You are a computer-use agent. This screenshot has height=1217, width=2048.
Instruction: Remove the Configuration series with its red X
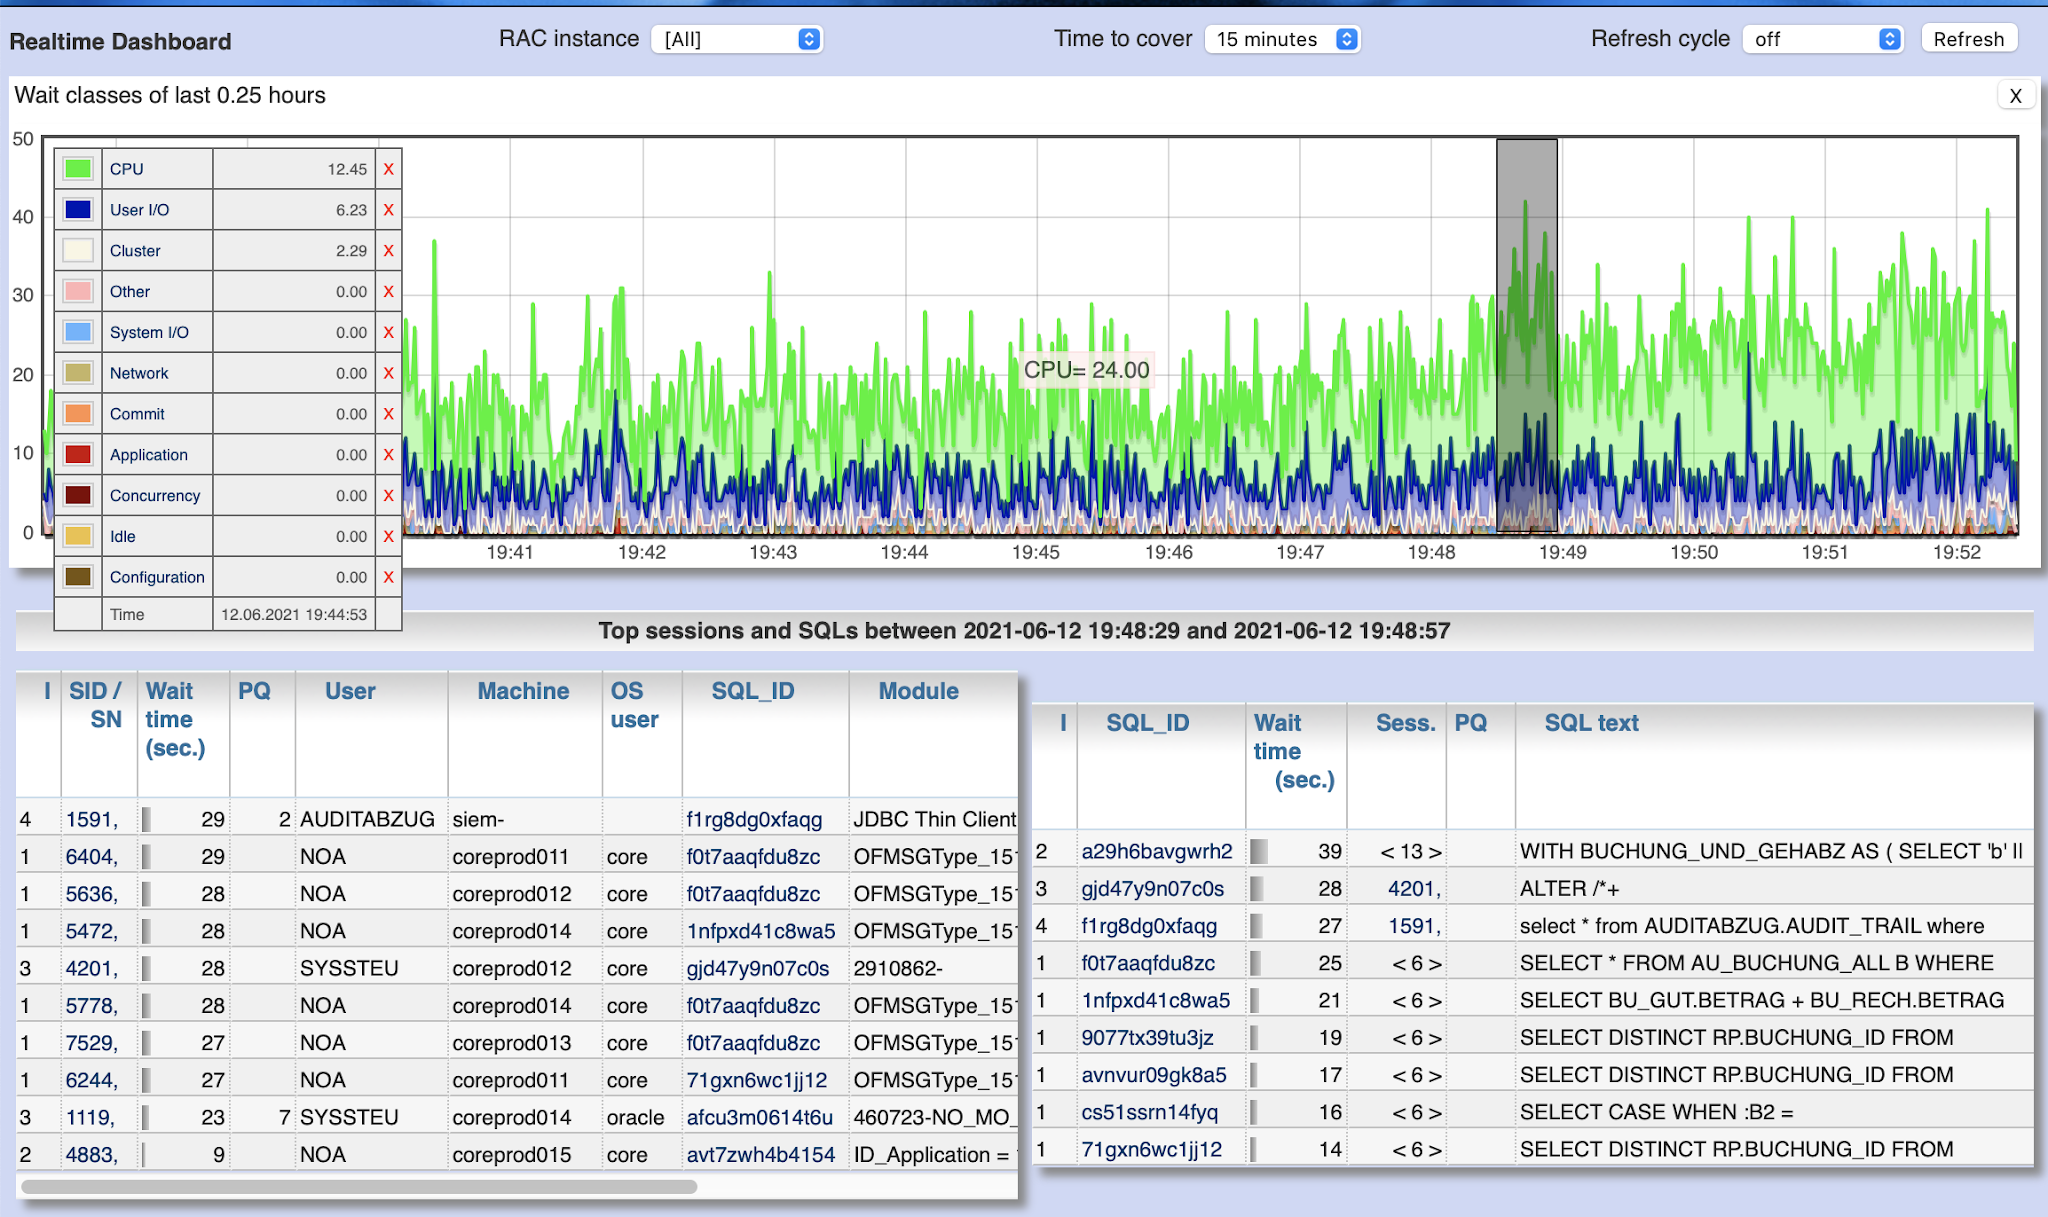coord(388,576)
